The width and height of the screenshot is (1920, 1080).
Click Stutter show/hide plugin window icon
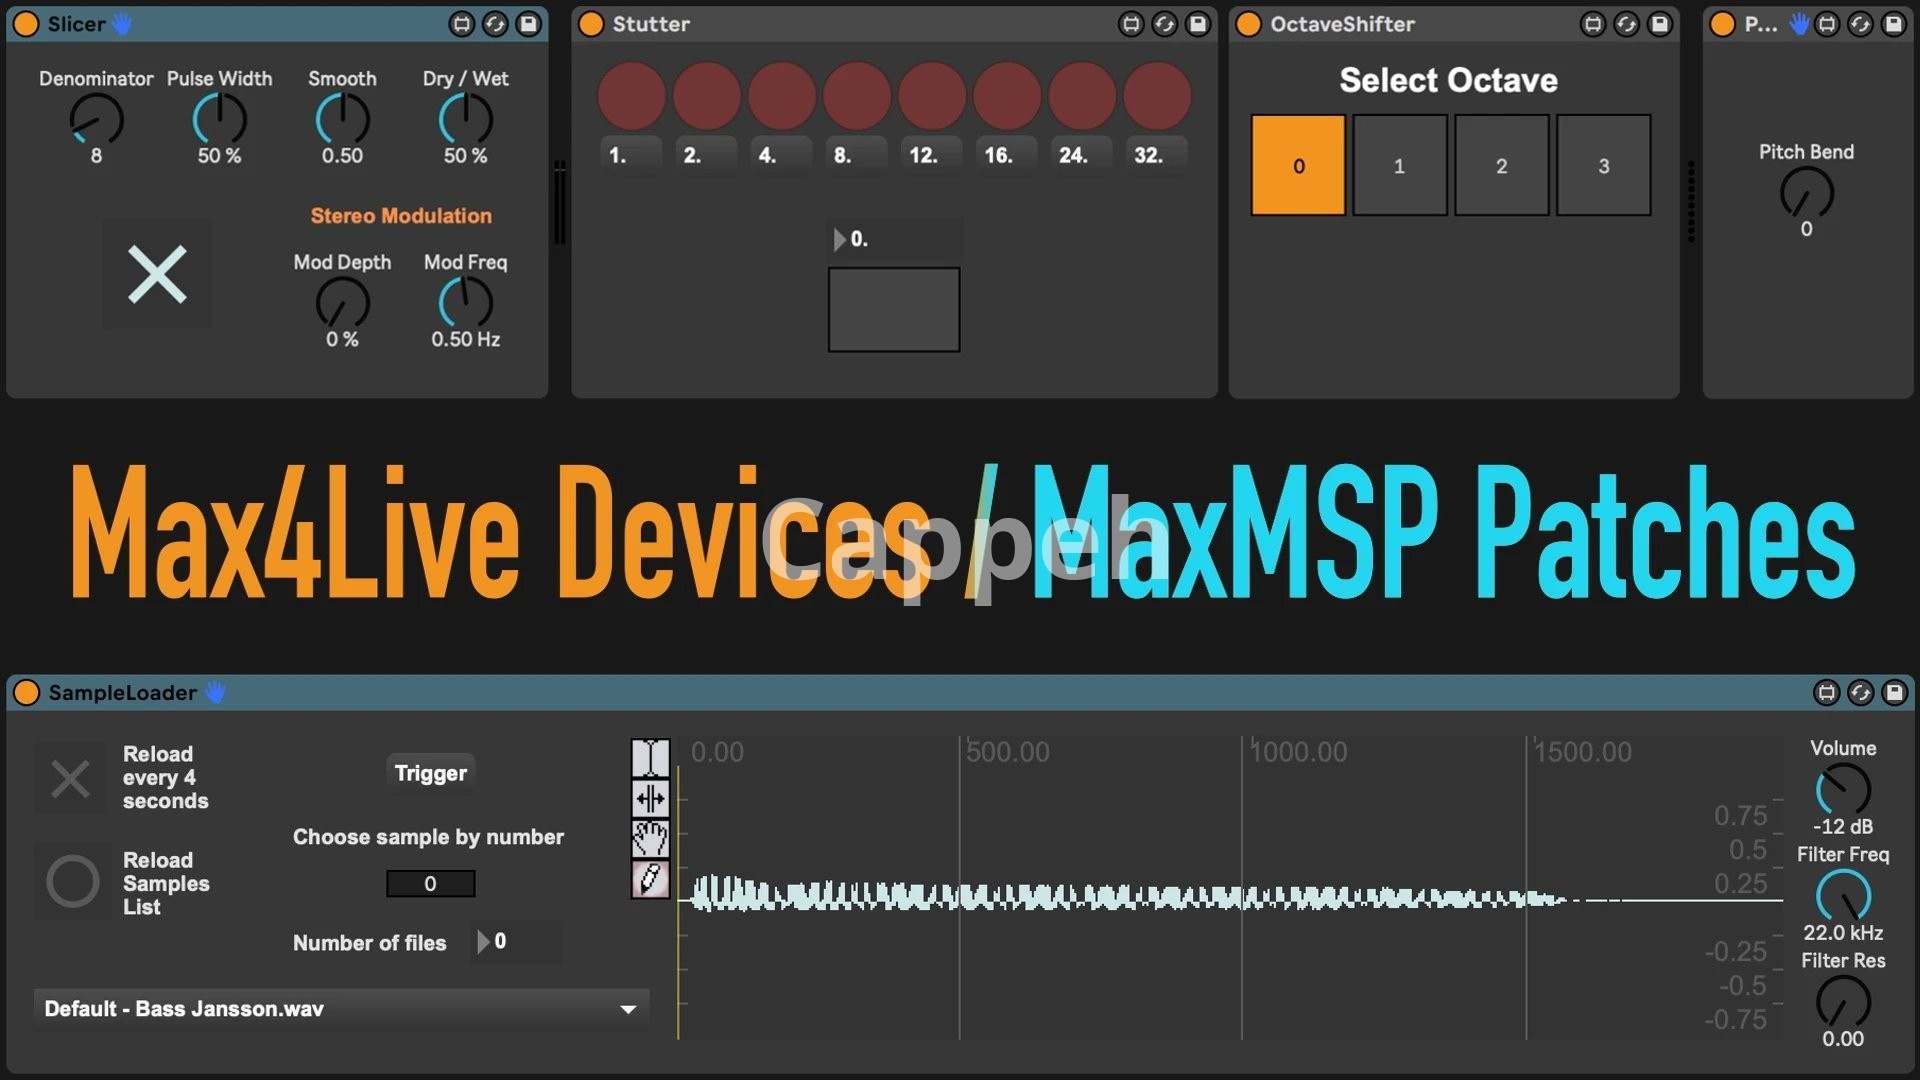tap(1131, 24)
